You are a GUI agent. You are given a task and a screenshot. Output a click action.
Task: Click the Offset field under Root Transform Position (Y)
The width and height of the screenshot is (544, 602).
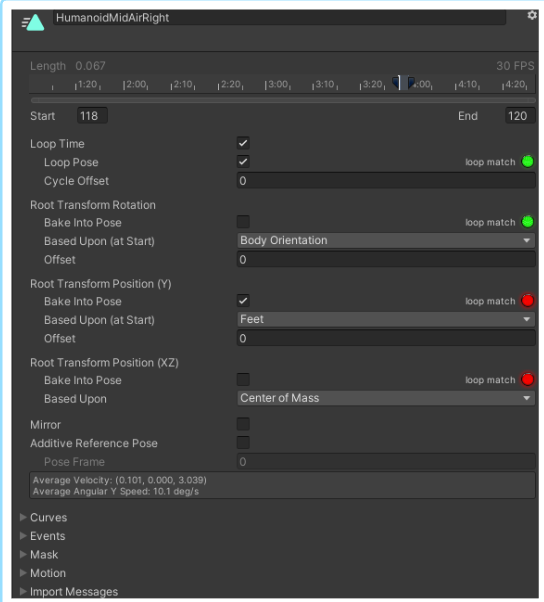386,338
